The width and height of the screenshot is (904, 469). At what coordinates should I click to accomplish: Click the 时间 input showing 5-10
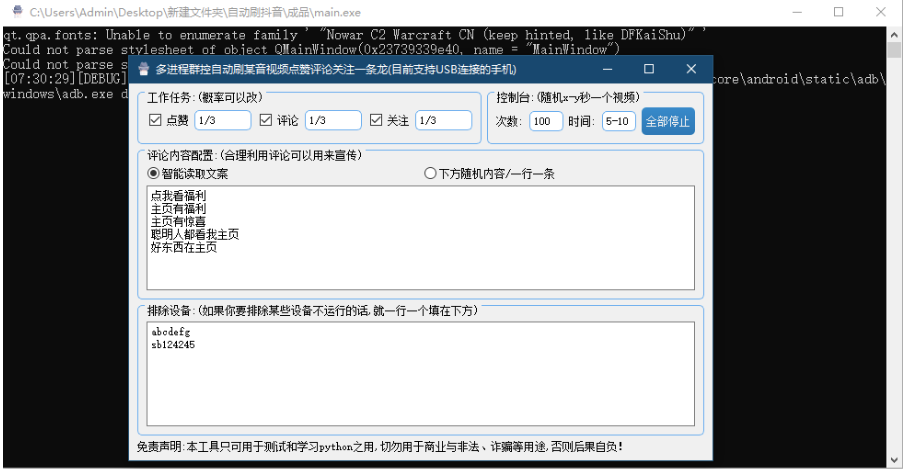(618, 121)
